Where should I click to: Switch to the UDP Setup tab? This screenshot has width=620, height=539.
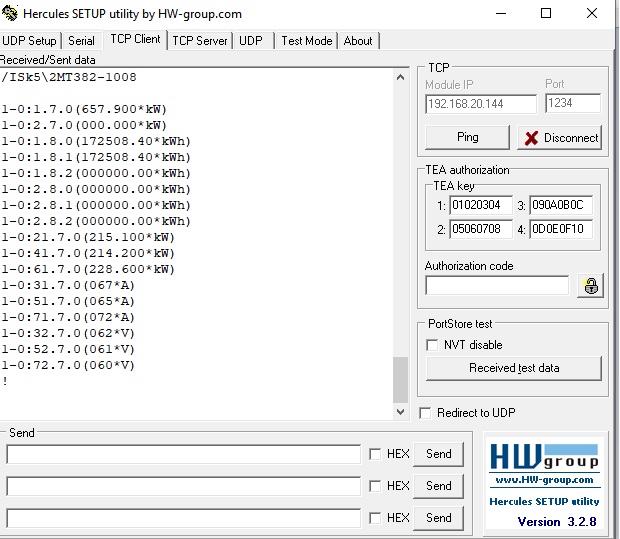30,41
